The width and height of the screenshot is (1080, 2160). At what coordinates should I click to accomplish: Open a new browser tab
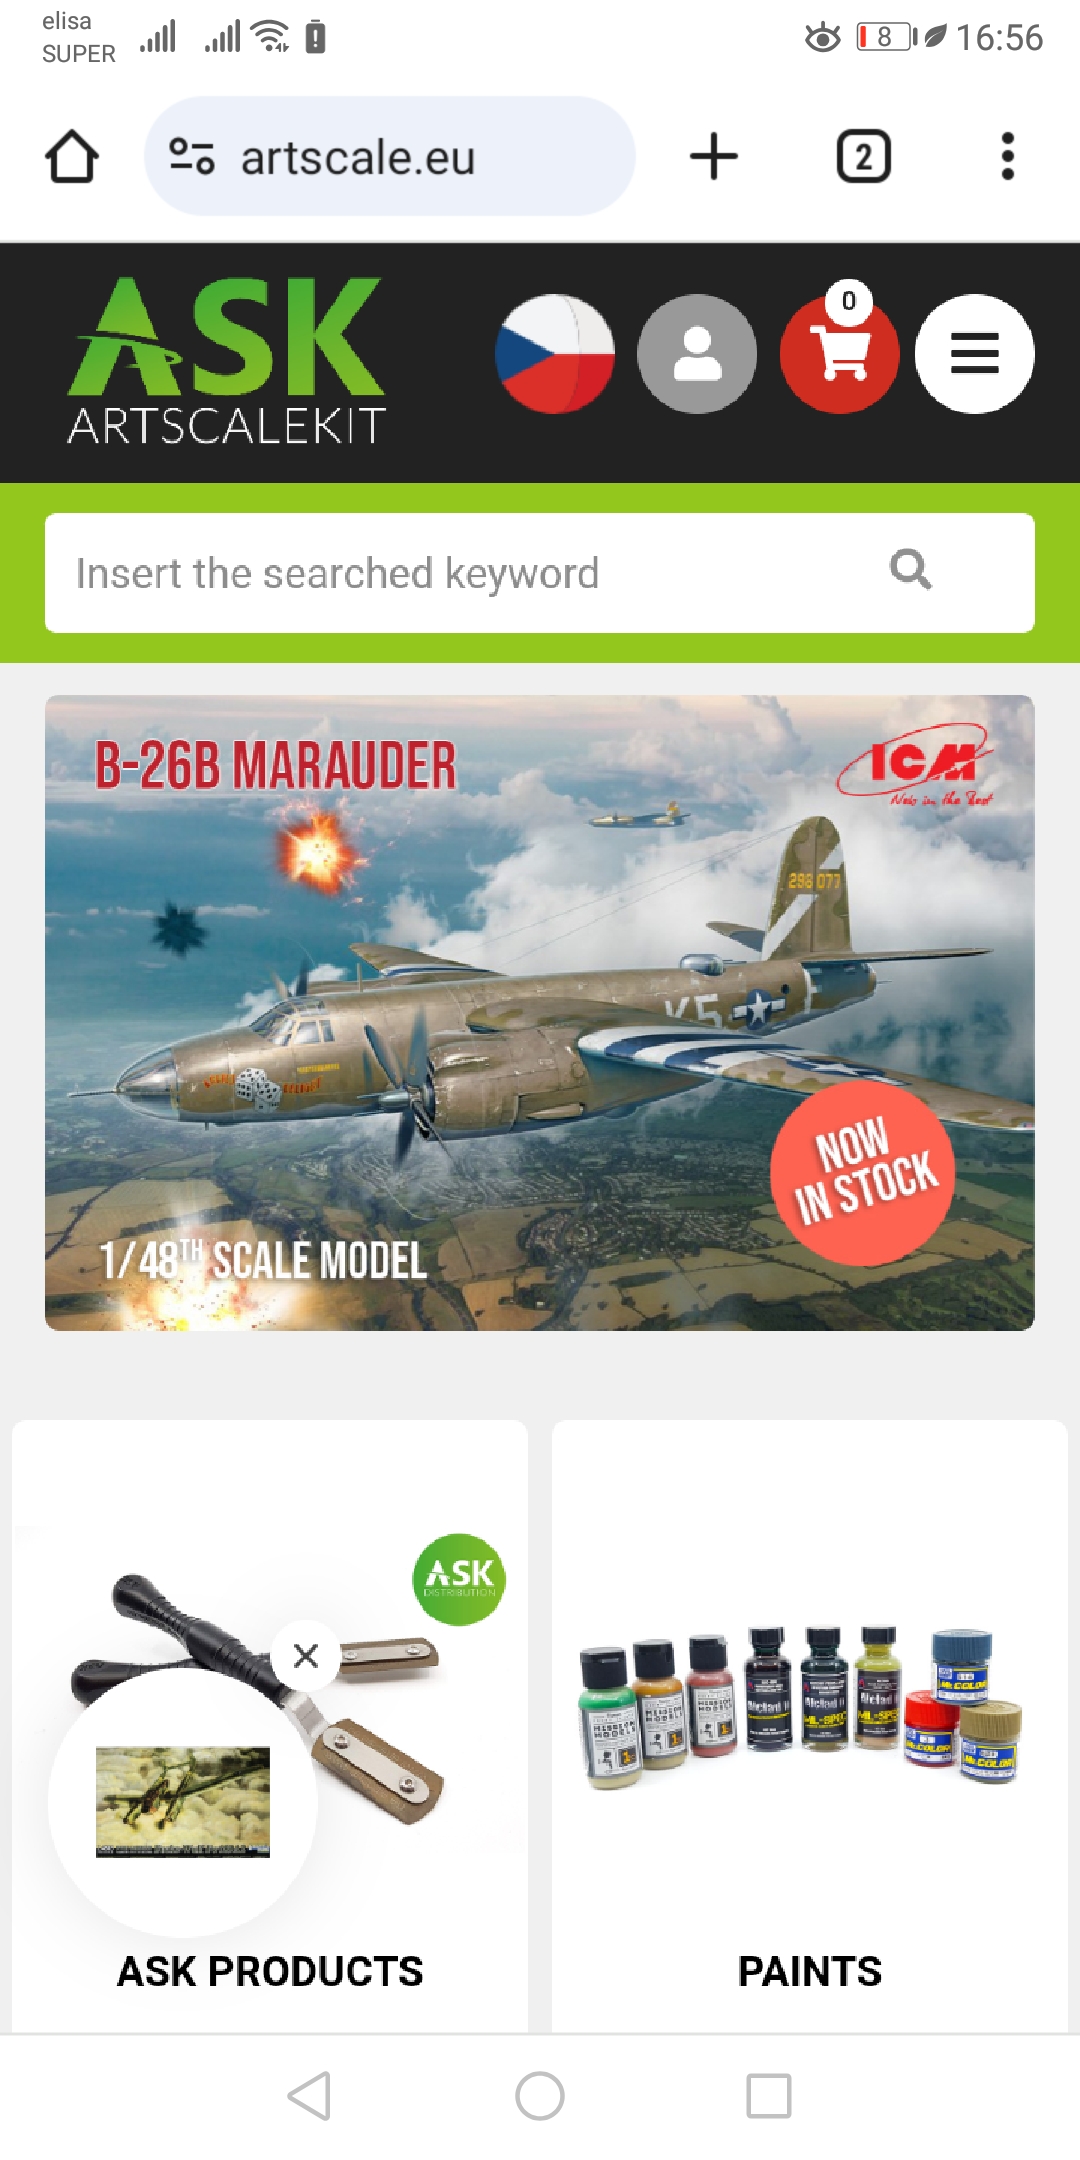tap(714, 157)
